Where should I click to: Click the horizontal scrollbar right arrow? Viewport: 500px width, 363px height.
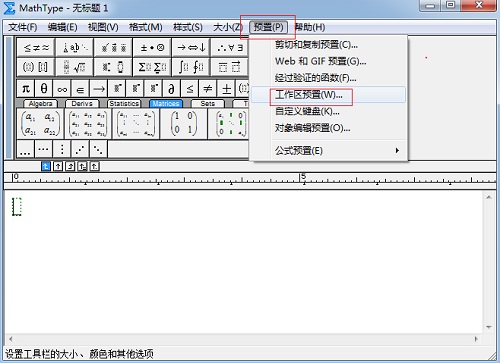(x=476, y=339)
